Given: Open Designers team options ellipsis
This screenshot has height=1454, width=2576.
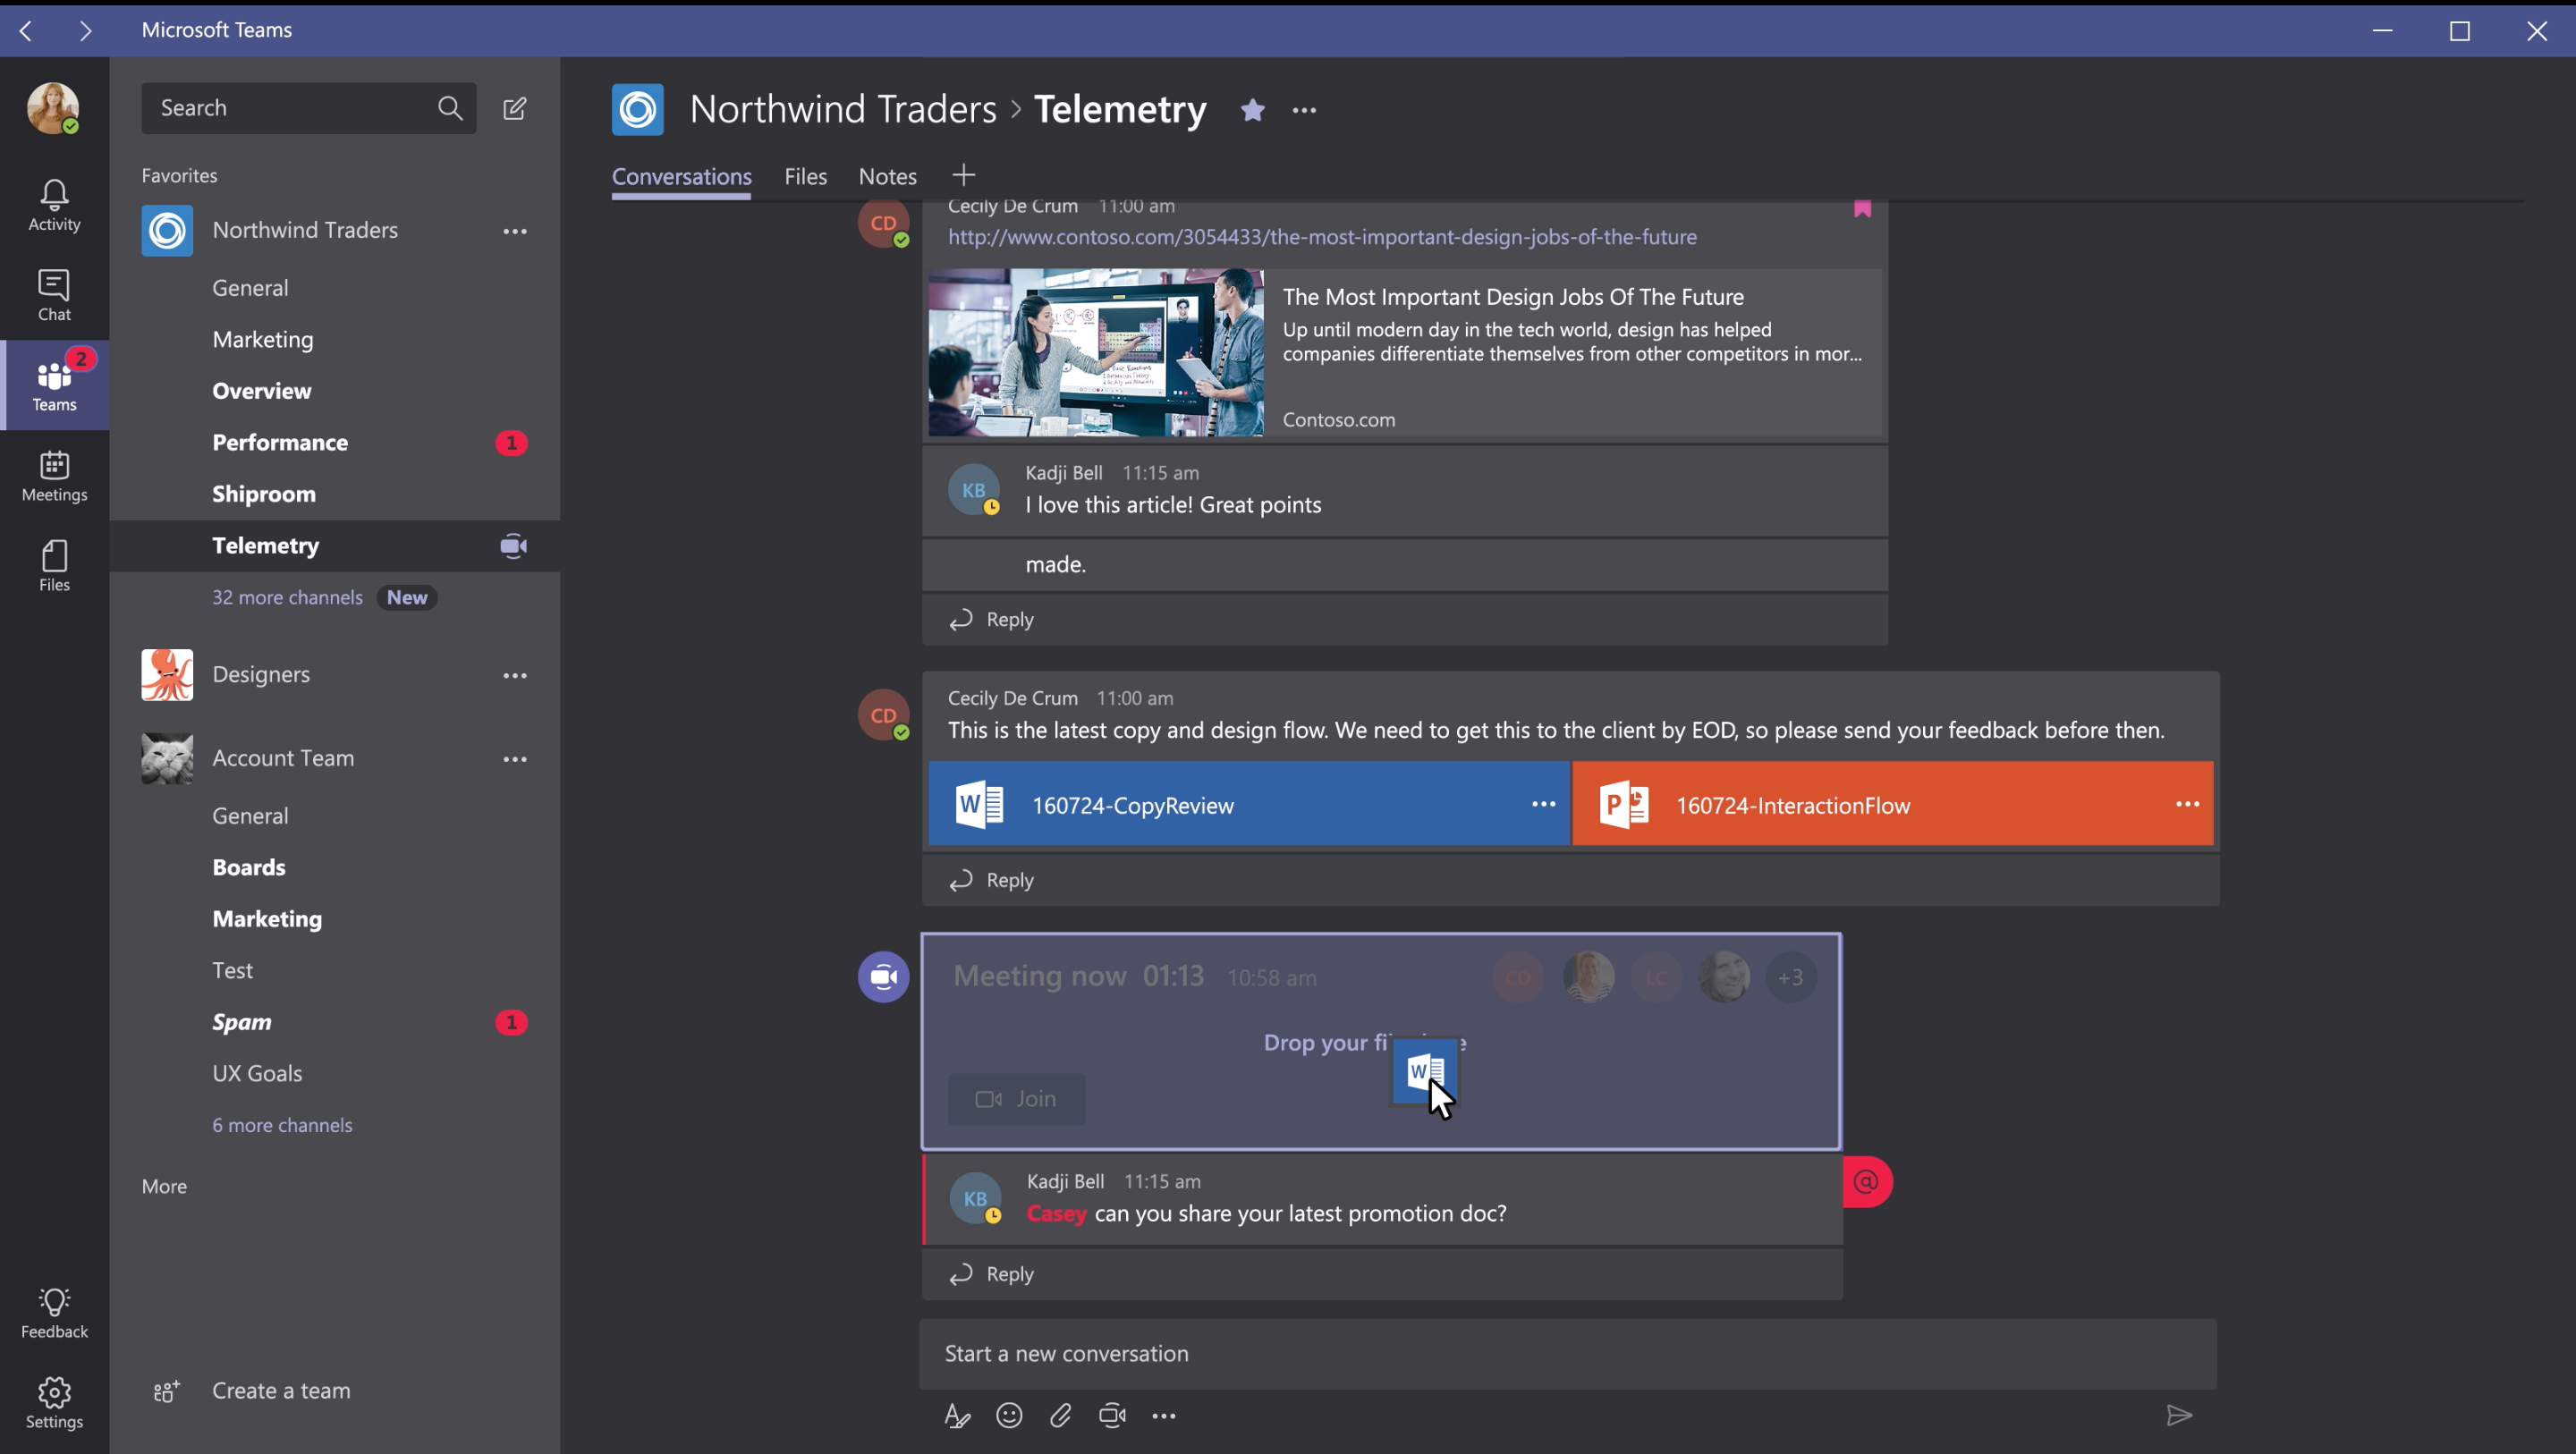Looking at the screenshot, I should coord(515,675).
